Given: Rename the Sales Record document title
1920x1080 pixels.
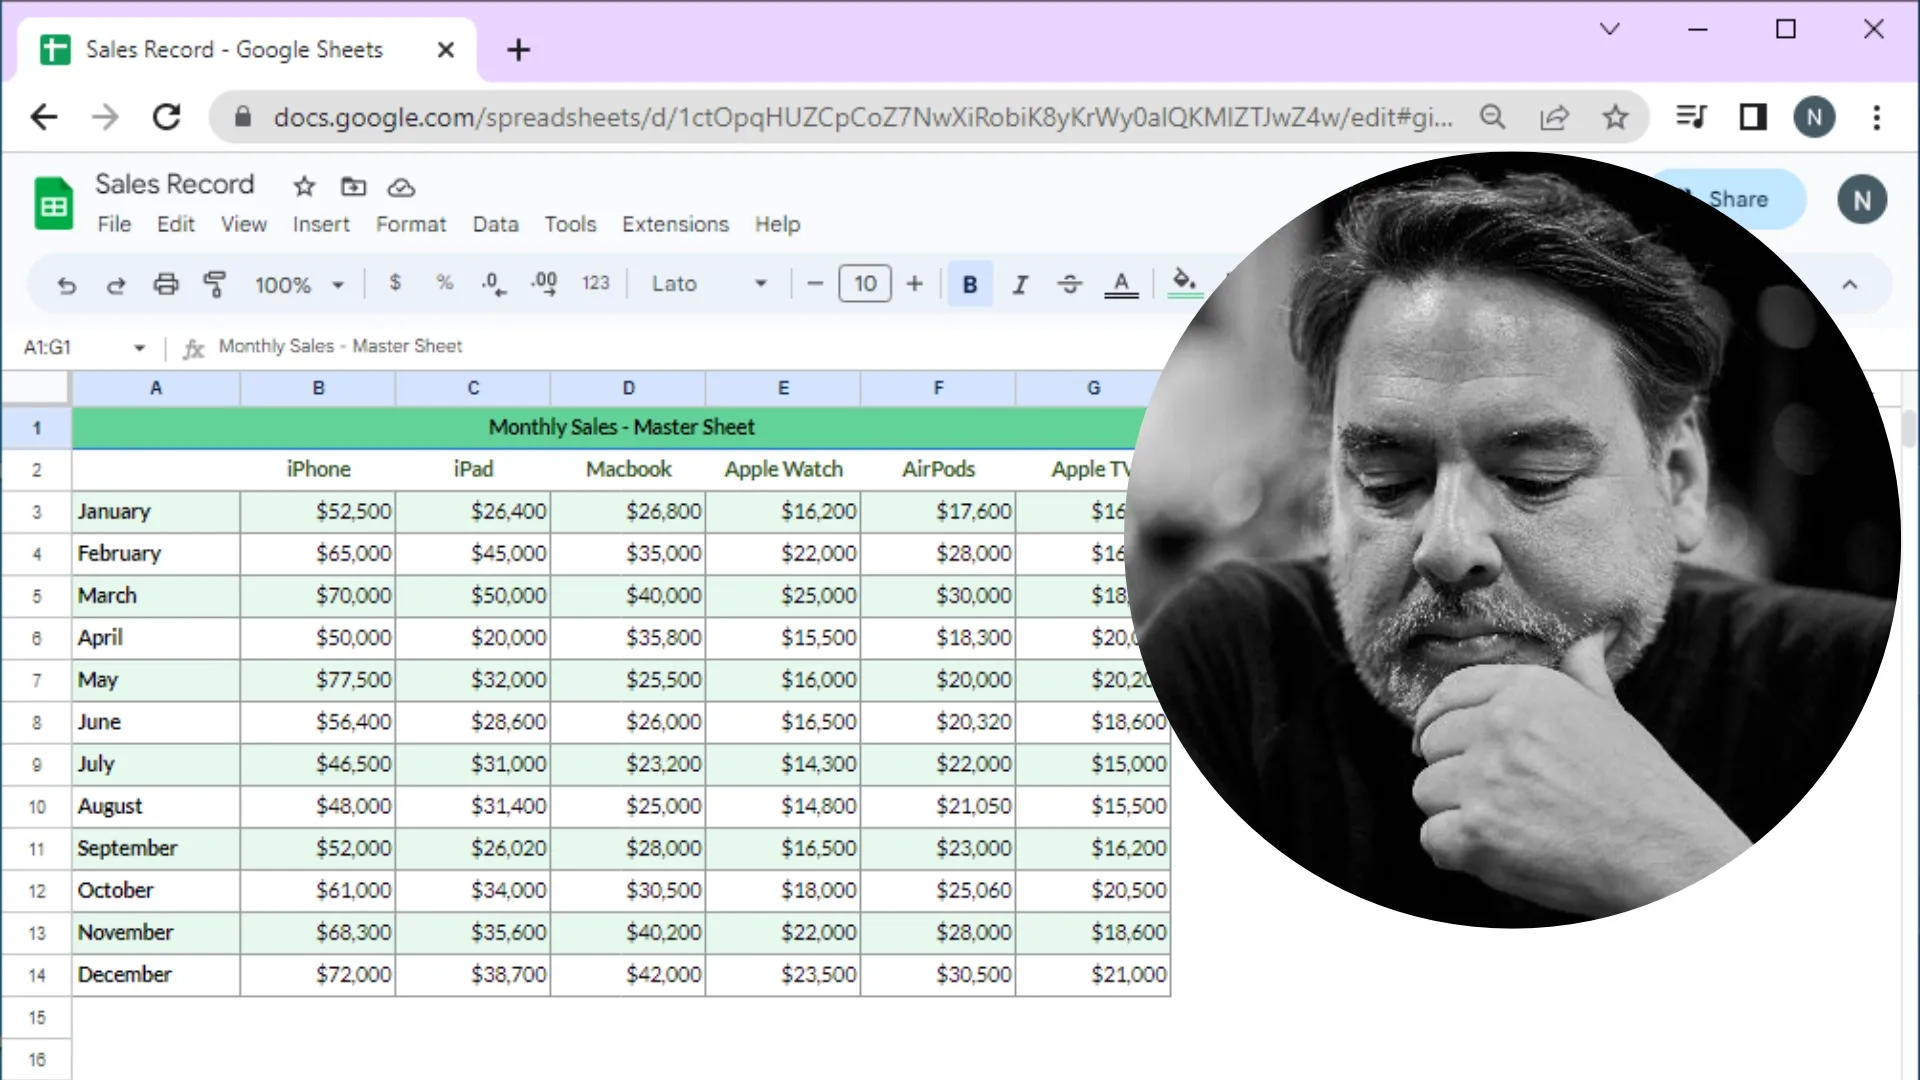Looking at the screenshot, I should pyautogui.click(x=175, y=184).
